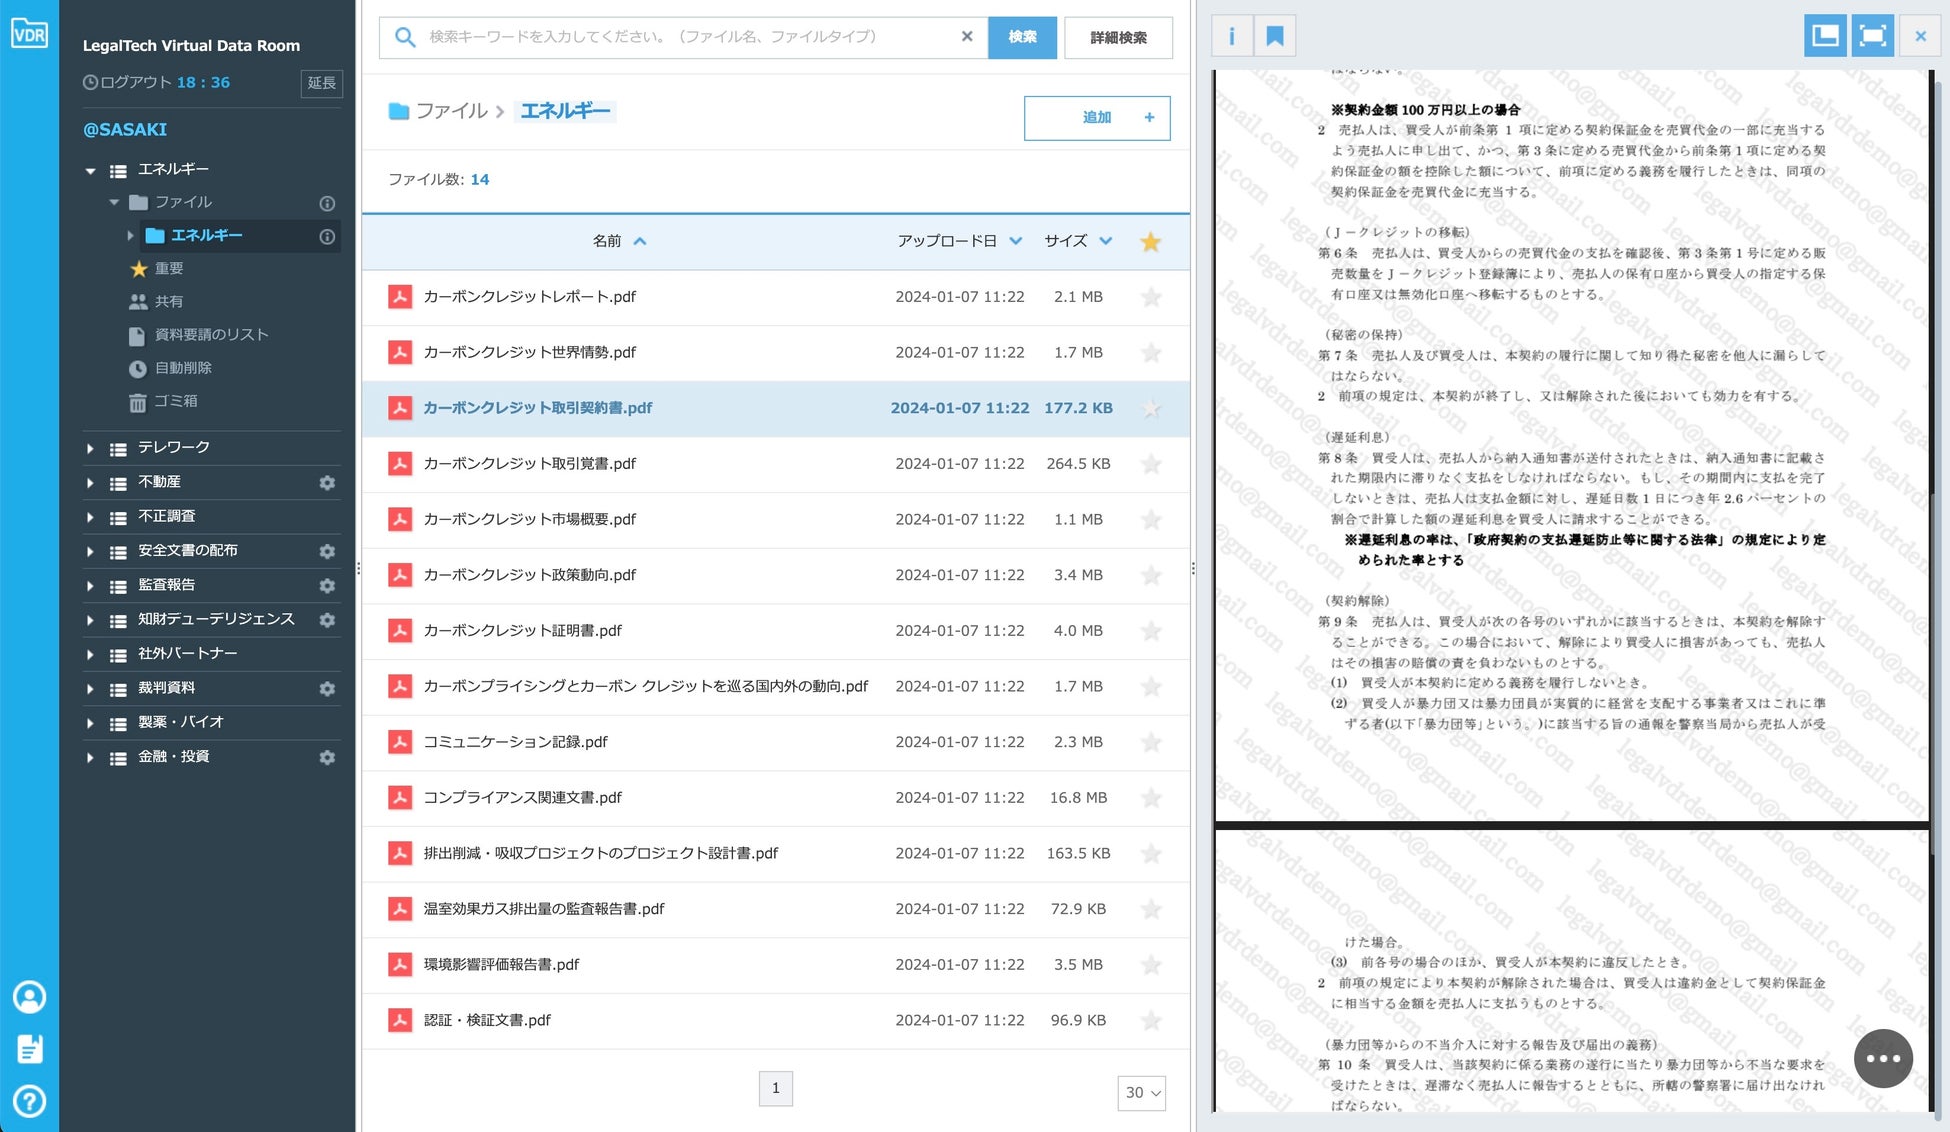Sort by アップロード日 dropdown arrow
This screenshot has width=1950, height=1132.
[1016, 241]
